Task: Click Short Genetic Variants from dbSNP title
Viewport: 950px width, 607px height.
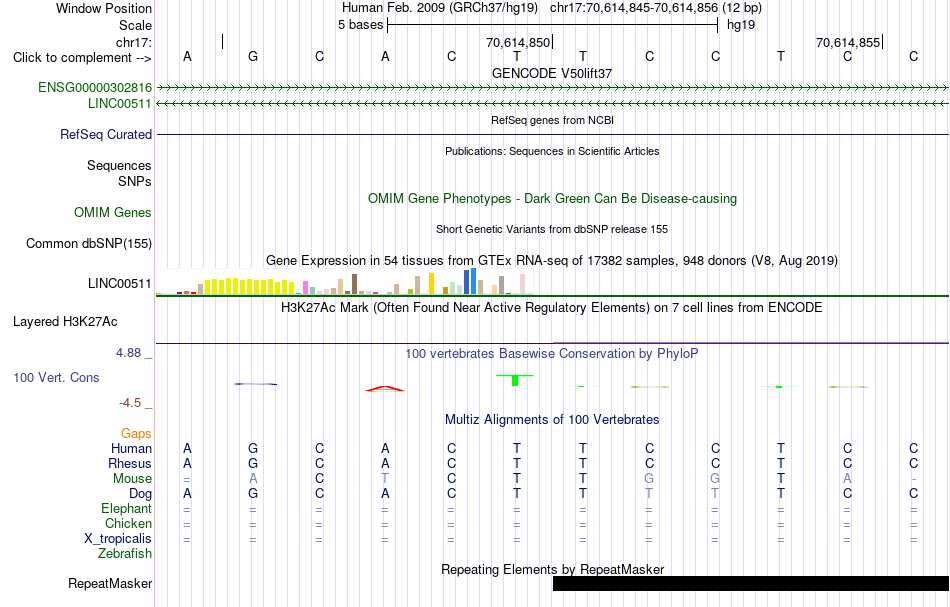Action: 552,230
